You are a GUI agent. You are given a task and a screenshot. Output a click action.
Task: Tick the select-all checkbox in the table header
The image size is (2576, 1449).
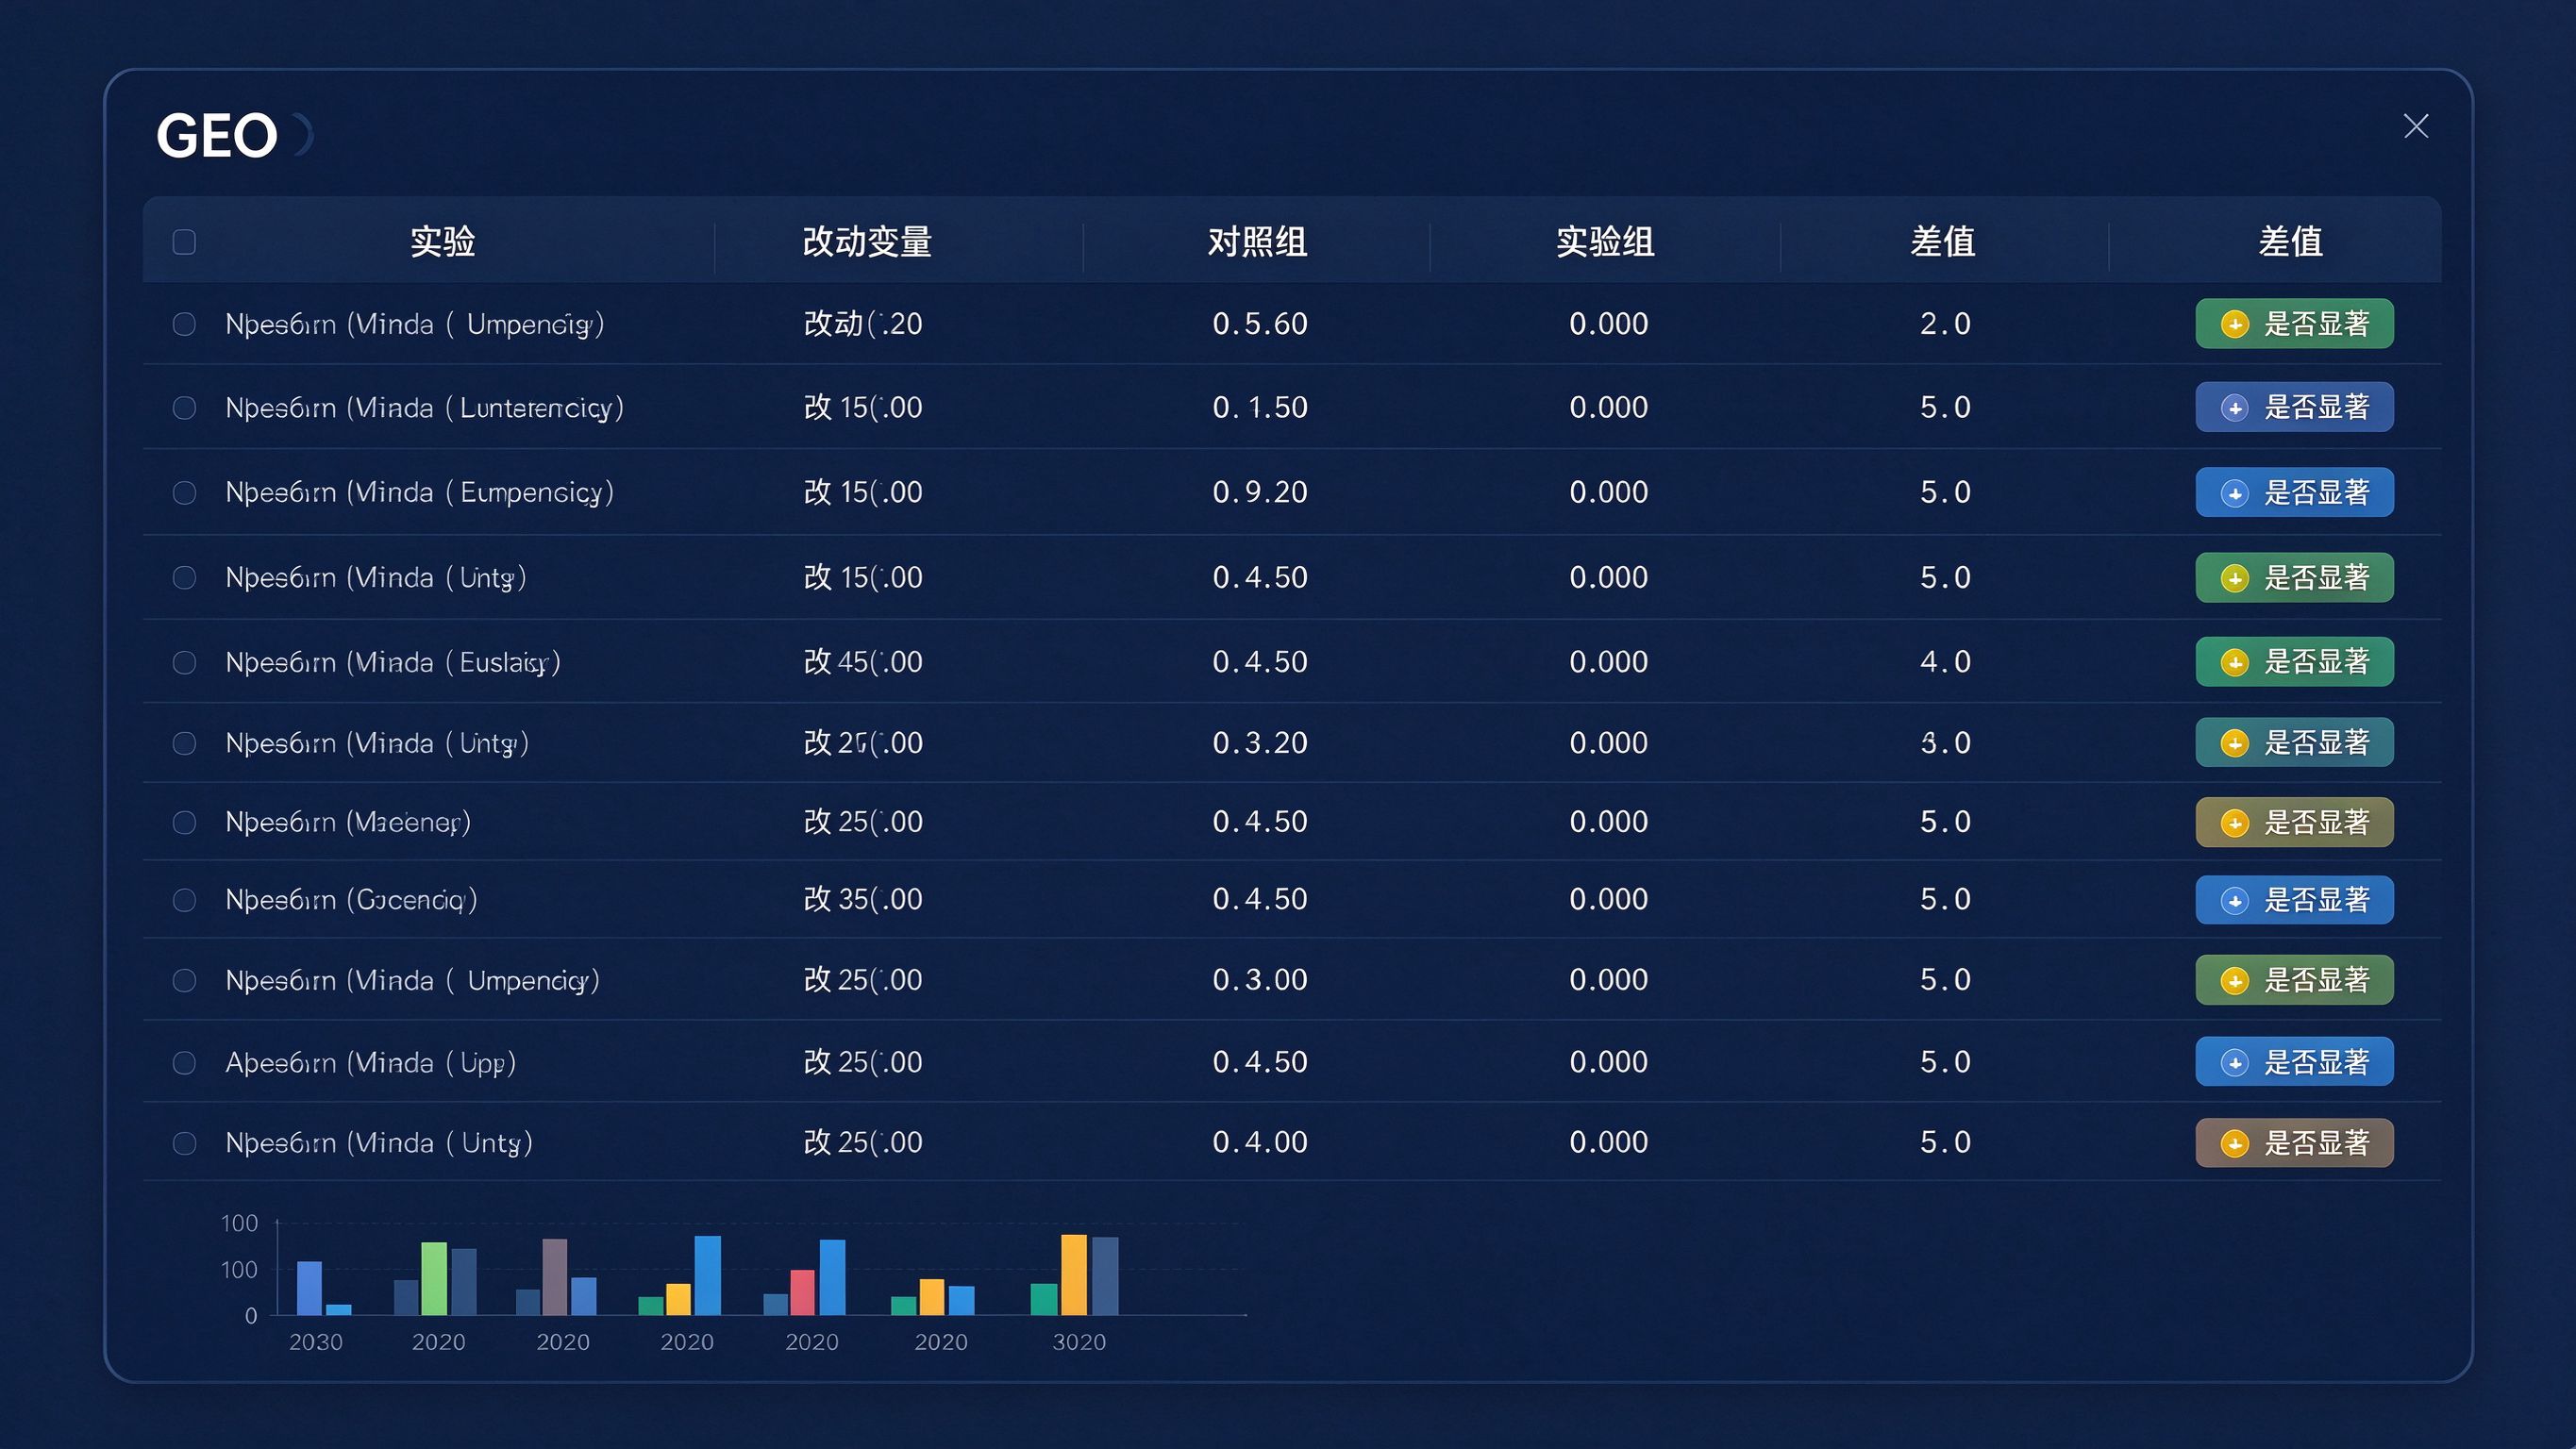tap(184, 242)
